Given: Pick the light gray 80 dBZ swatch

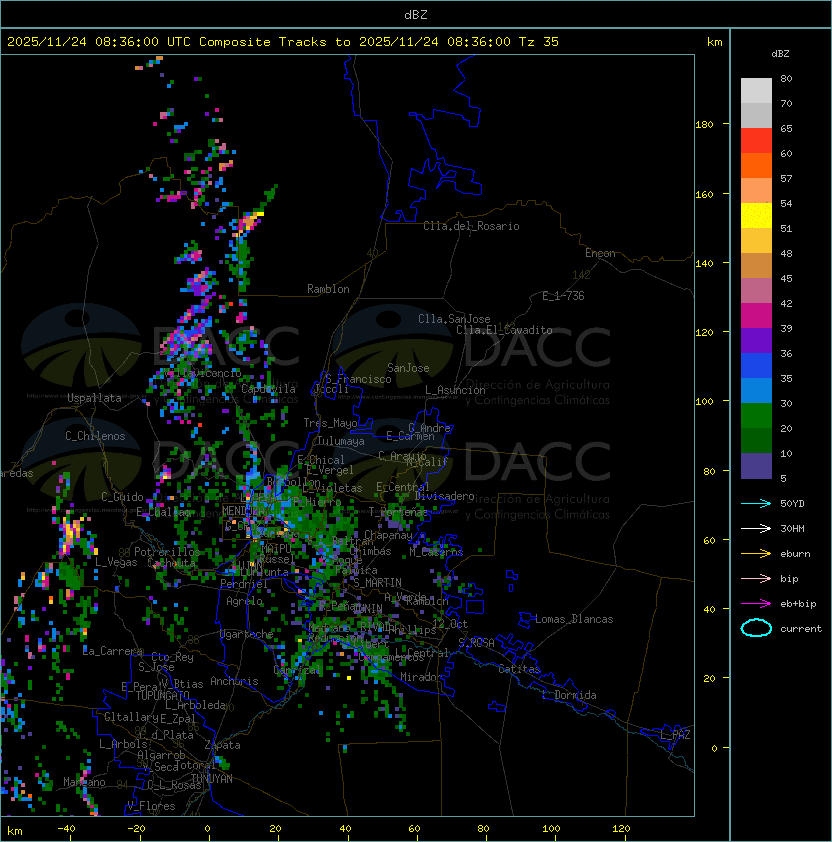Looking at the screenshot, I should point(756,91).
